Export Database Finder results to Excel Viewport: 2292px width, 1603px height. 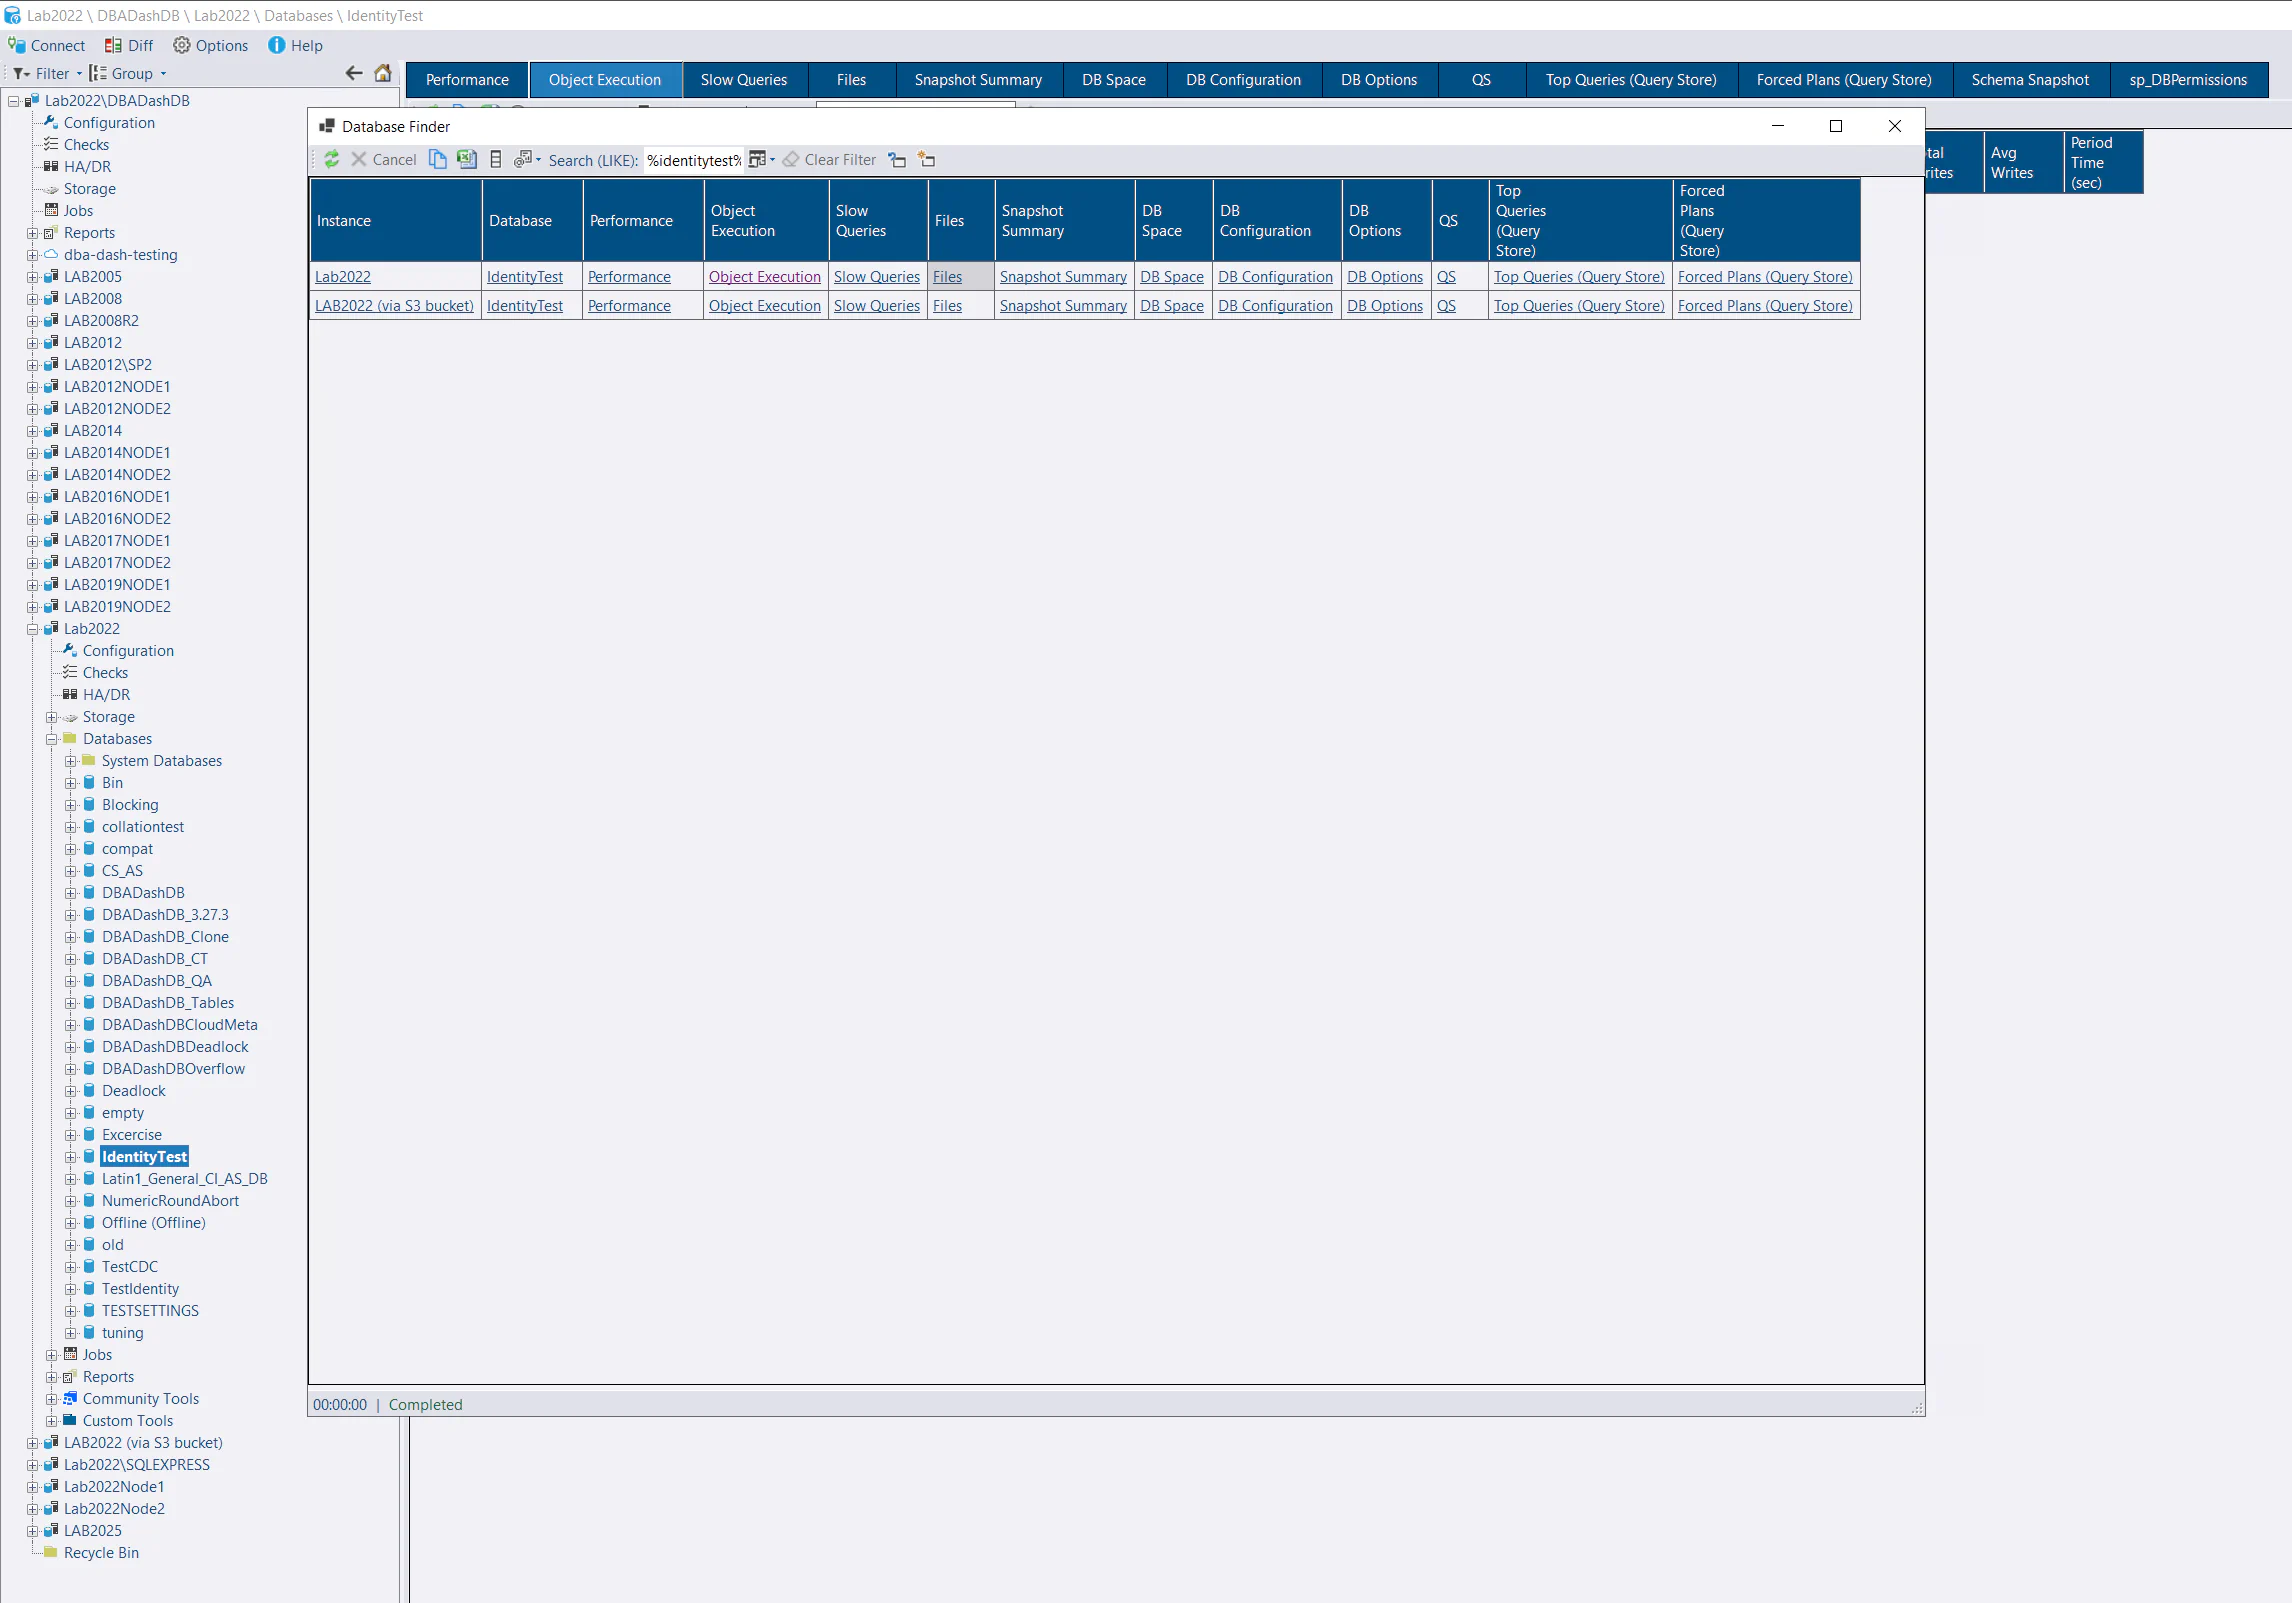pyautogui.click(x=467, y=160)
